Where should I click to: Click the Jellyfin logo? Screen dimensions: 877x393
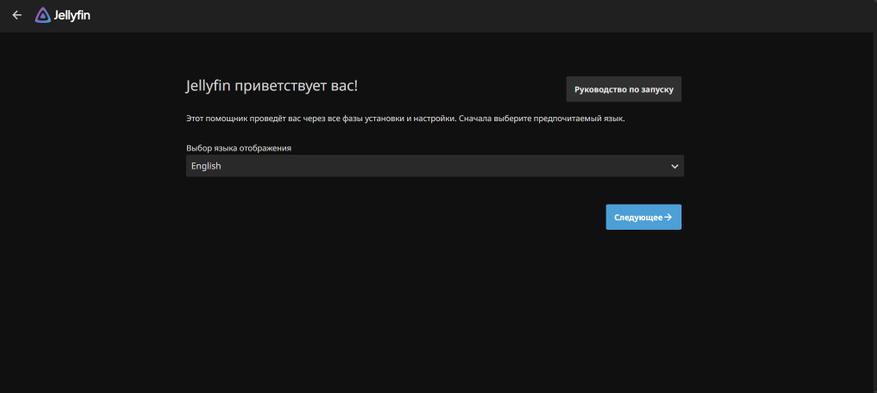pyautogui.click(x=62, y=15)
